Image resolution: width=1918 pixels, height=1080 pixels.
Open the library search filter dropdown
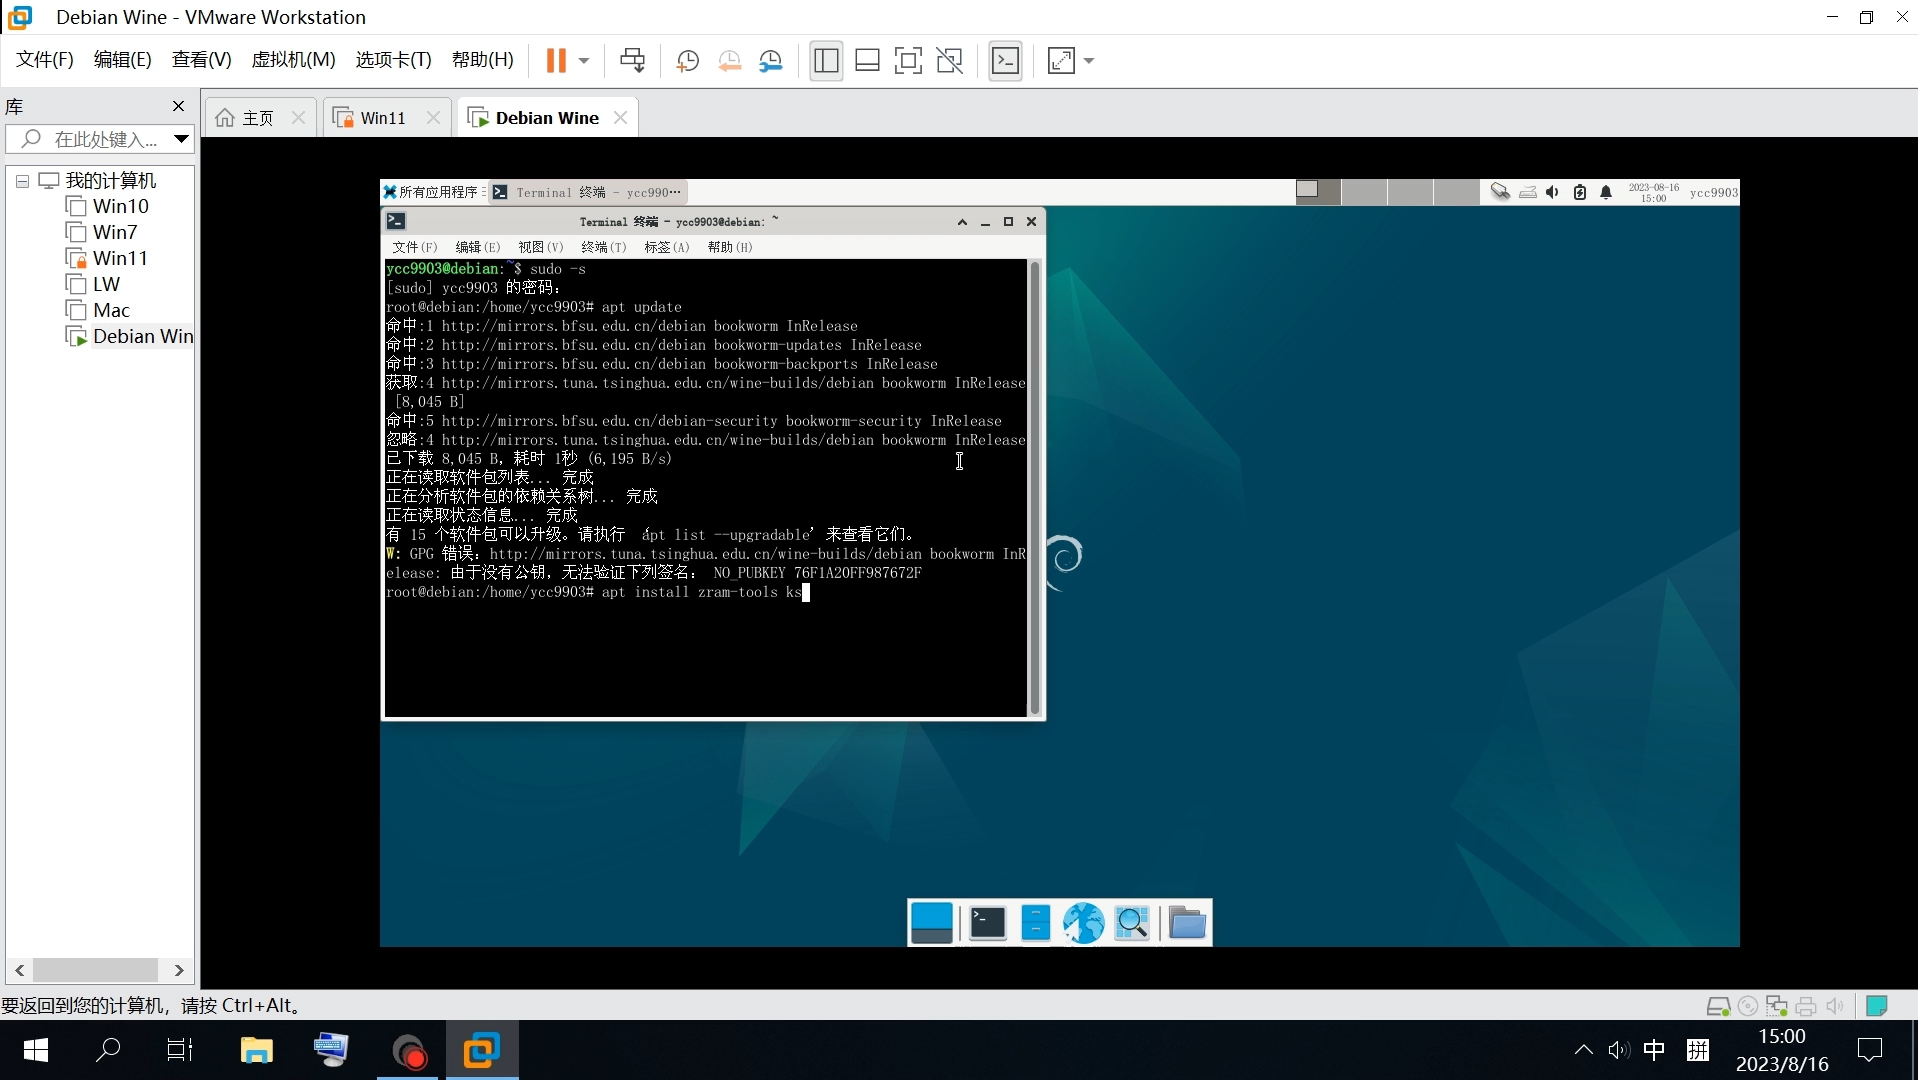point(181,139)
